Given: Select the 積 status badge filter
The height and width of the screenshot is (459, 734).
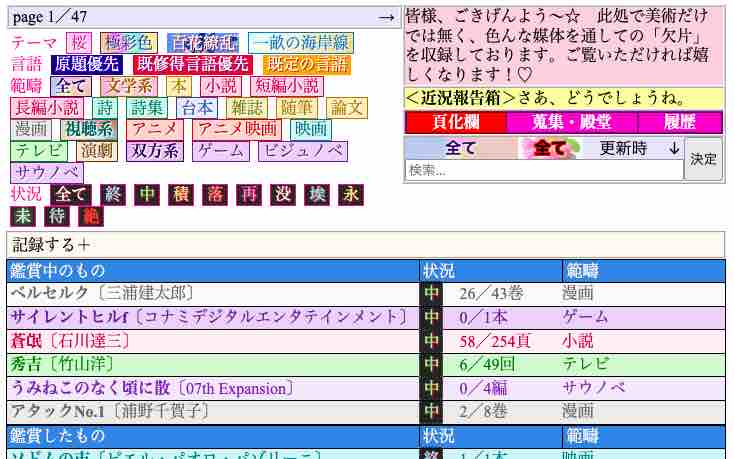Looking at the screenshot, I should coord(180,195).
